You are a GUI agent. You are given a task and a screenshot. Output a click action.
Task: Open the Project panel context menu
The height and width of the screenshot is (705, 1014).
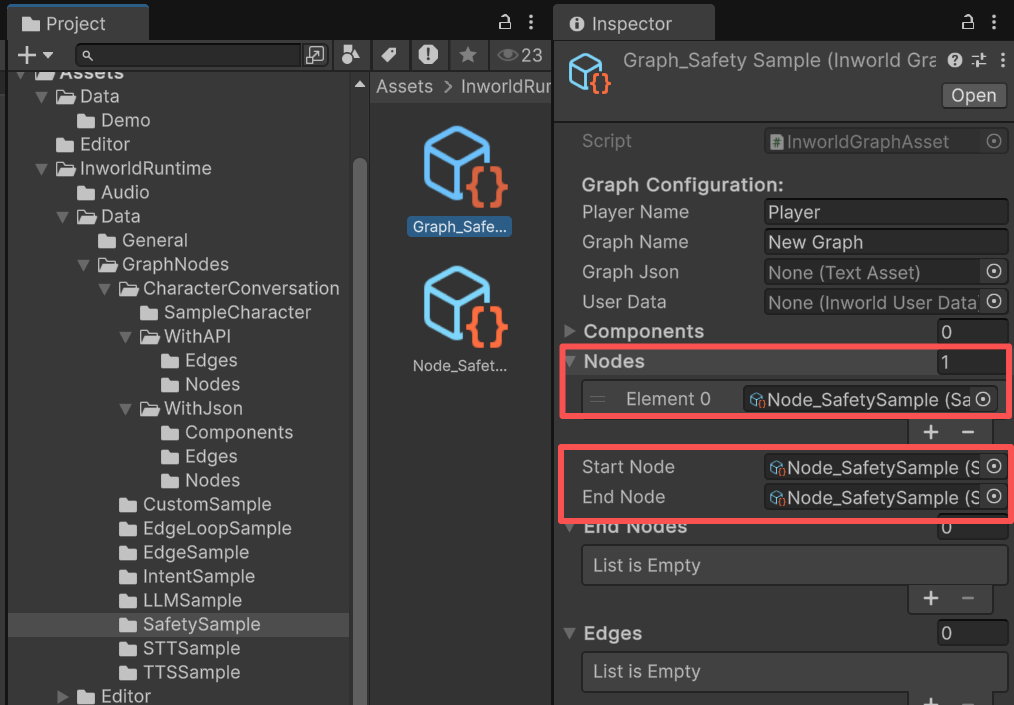point(531,21)
